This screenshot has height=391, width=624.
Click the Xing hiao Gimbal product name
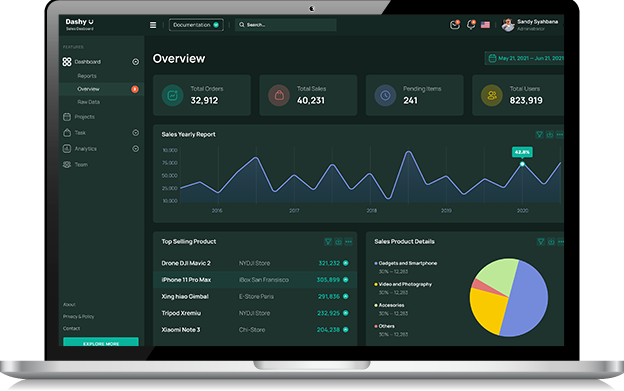coord(185,296)
